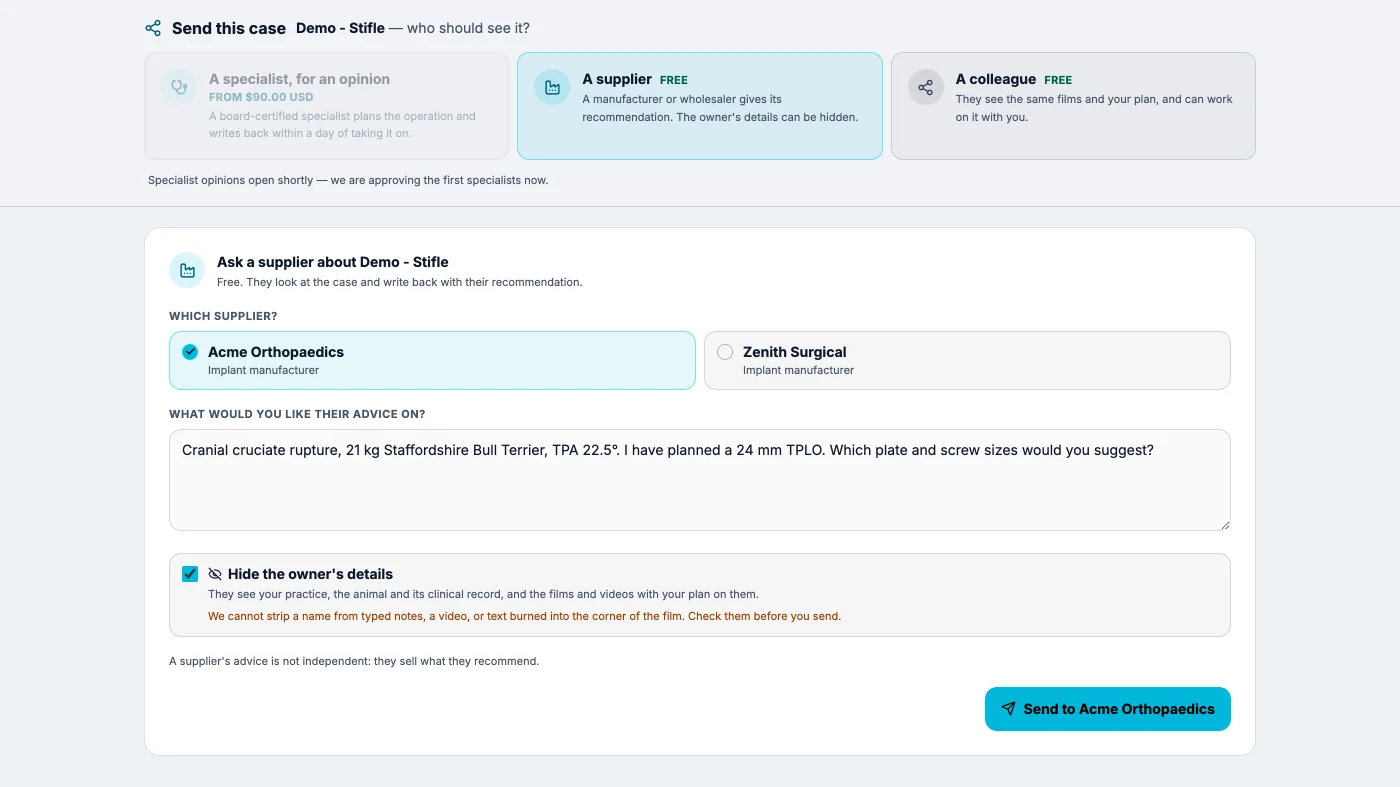The width and height of the screenshot is (1400, 787).
Task: Click the Send this case heading text
Action: [229, 28]
